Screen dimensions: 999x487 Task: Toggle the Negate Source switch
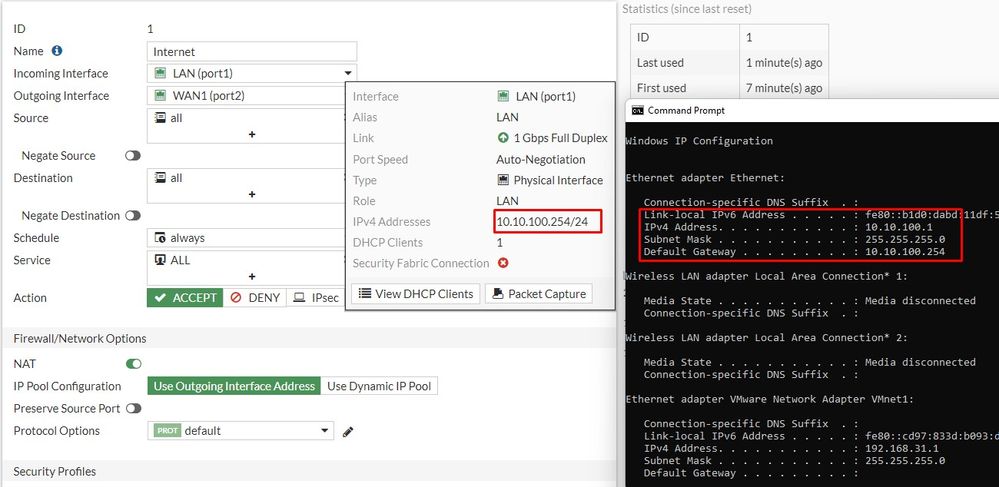point(133,156)
